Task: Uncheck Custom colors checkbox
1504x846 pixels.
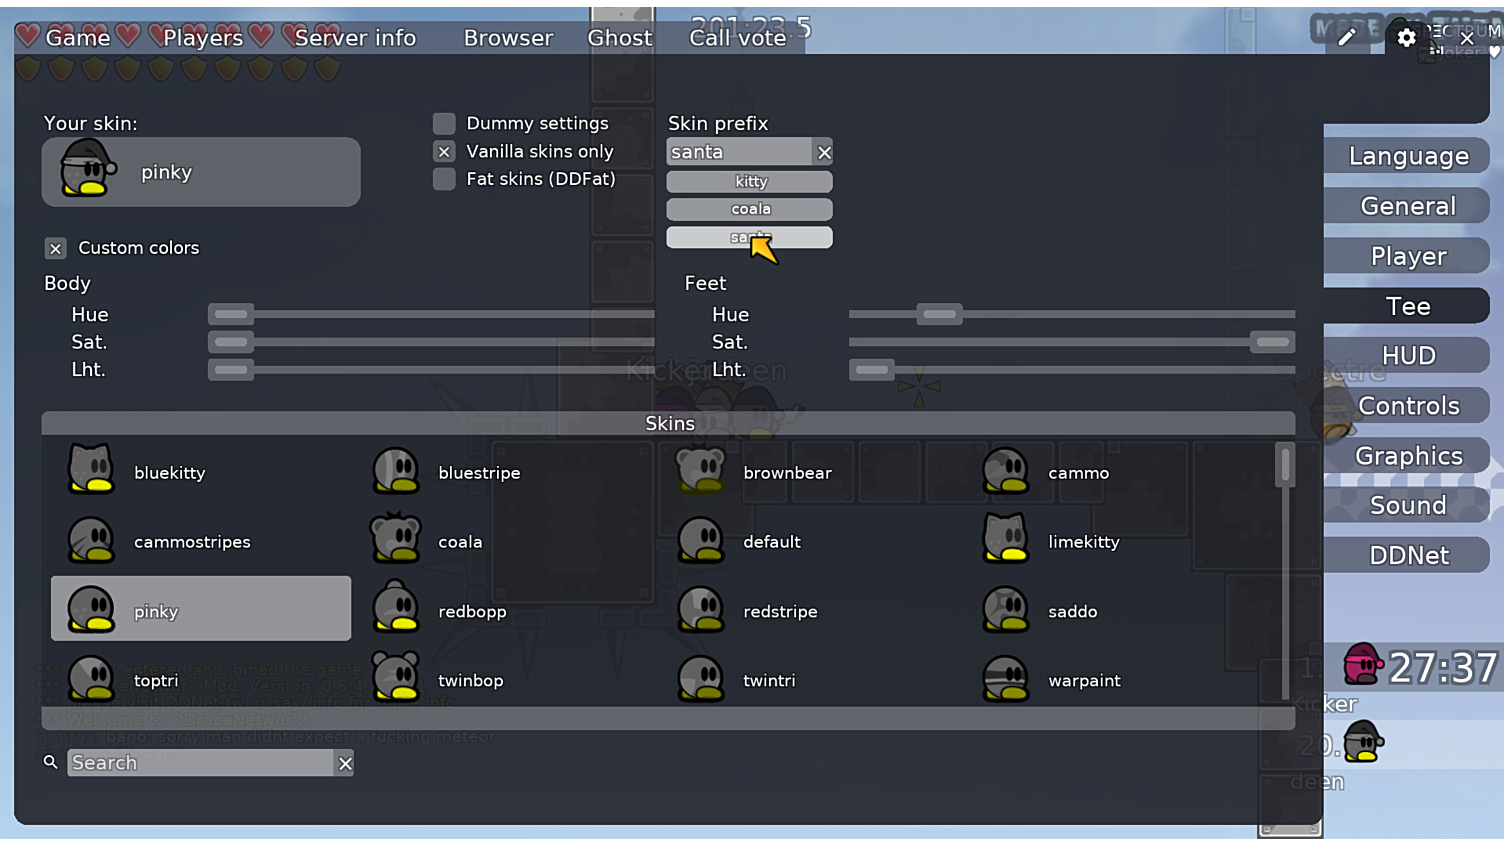Action: (56, 249)
